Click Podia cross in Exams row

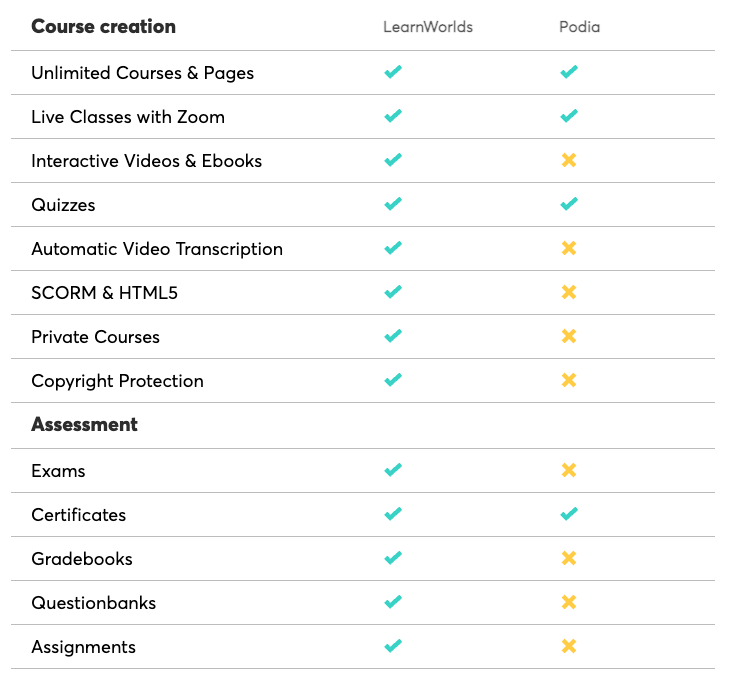569,470
